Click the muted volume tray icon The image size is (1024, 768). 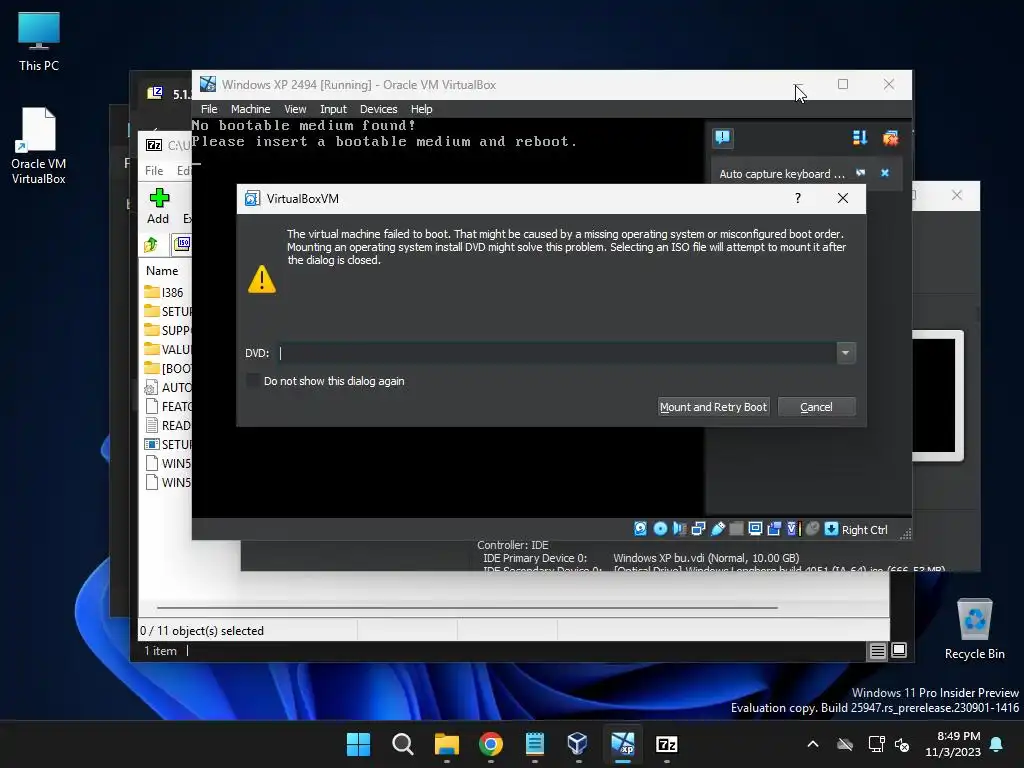903,744
